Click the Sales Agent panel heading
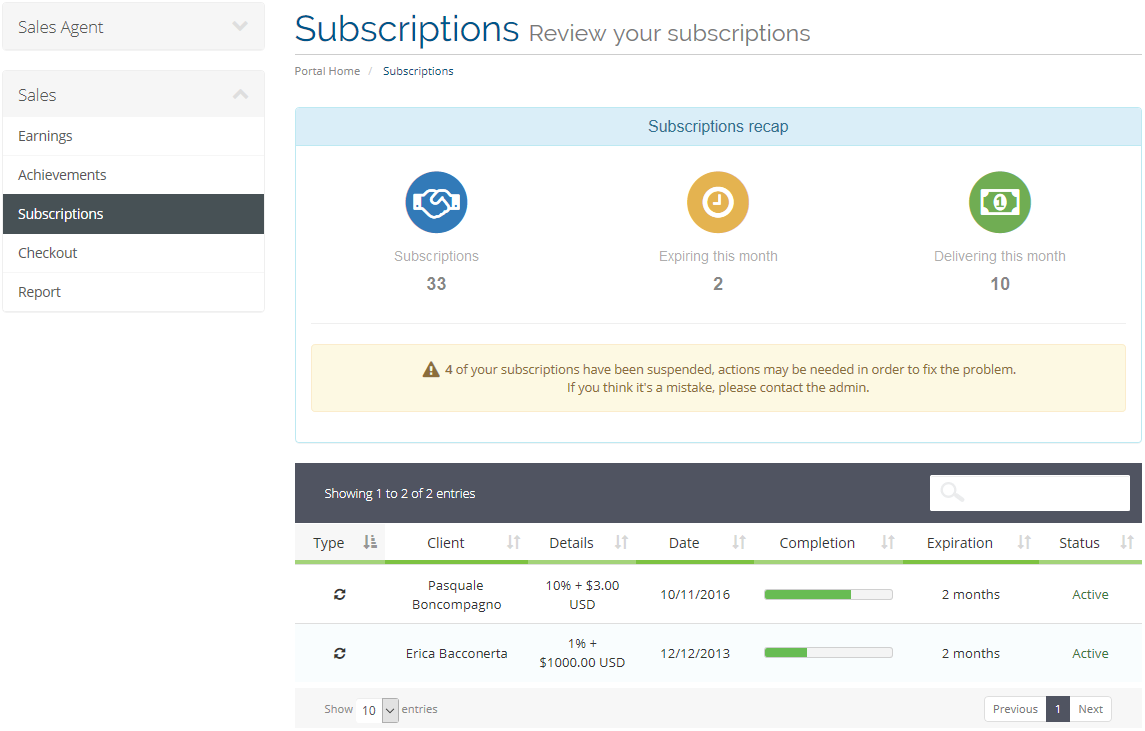The width and height of the screenshot is (1145, 731). [134, 27]
